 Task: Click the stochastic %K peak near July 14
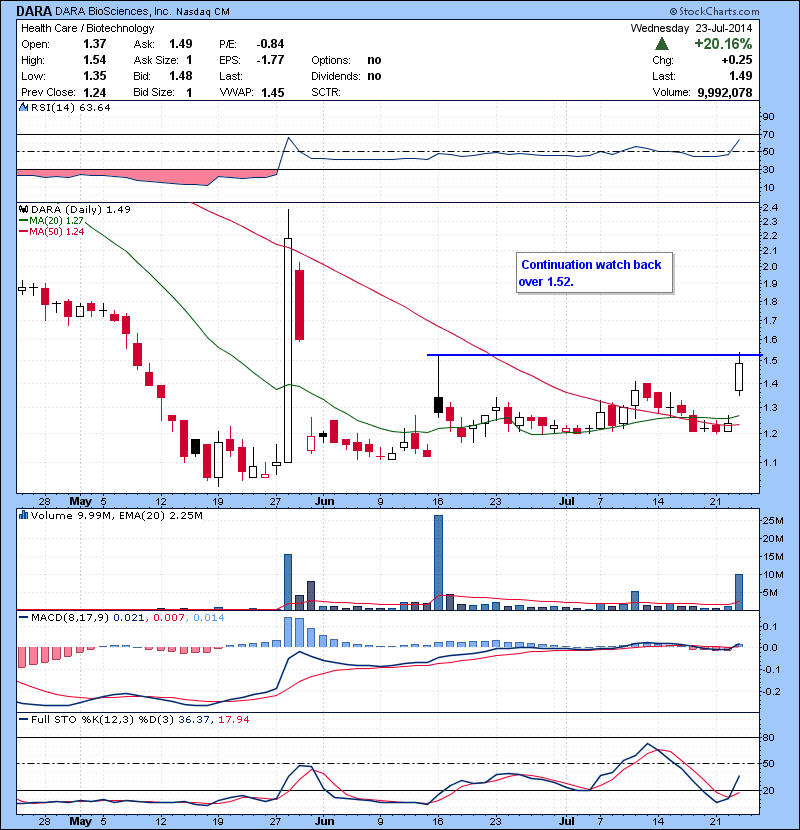647,744
